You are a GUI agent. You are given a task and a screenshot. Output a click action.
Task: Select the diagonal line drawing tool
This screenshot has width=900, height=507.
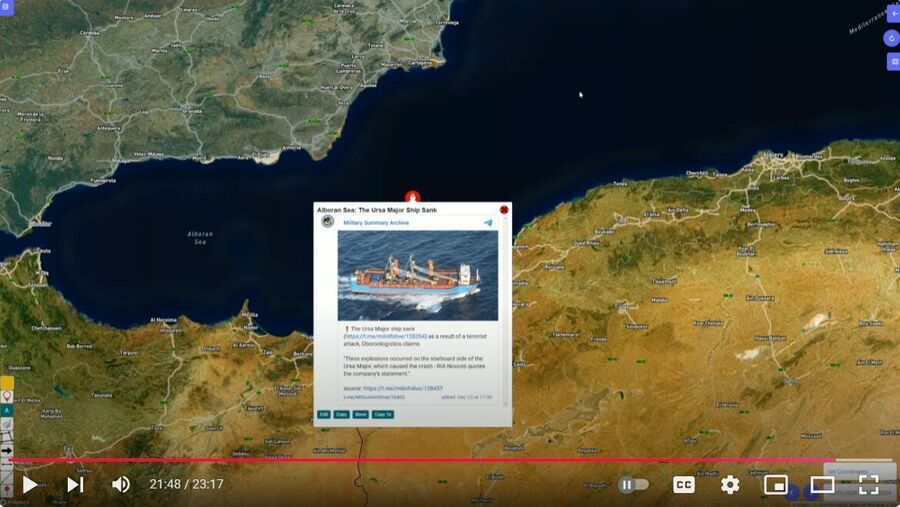tap(7, 477)
